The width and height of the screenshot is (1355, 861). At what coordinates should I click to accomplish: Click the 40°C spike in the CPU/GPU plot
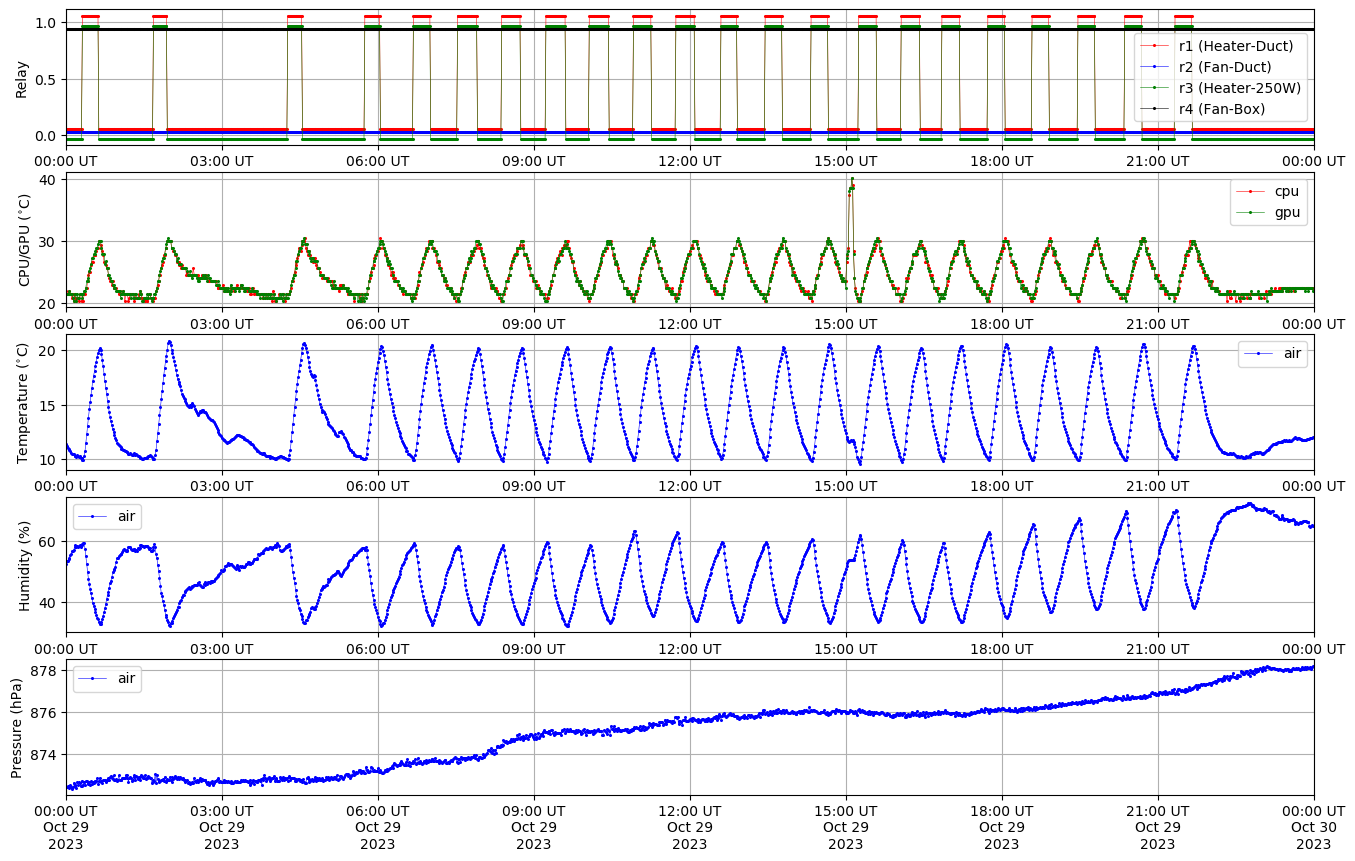click(x=852, y=181)
